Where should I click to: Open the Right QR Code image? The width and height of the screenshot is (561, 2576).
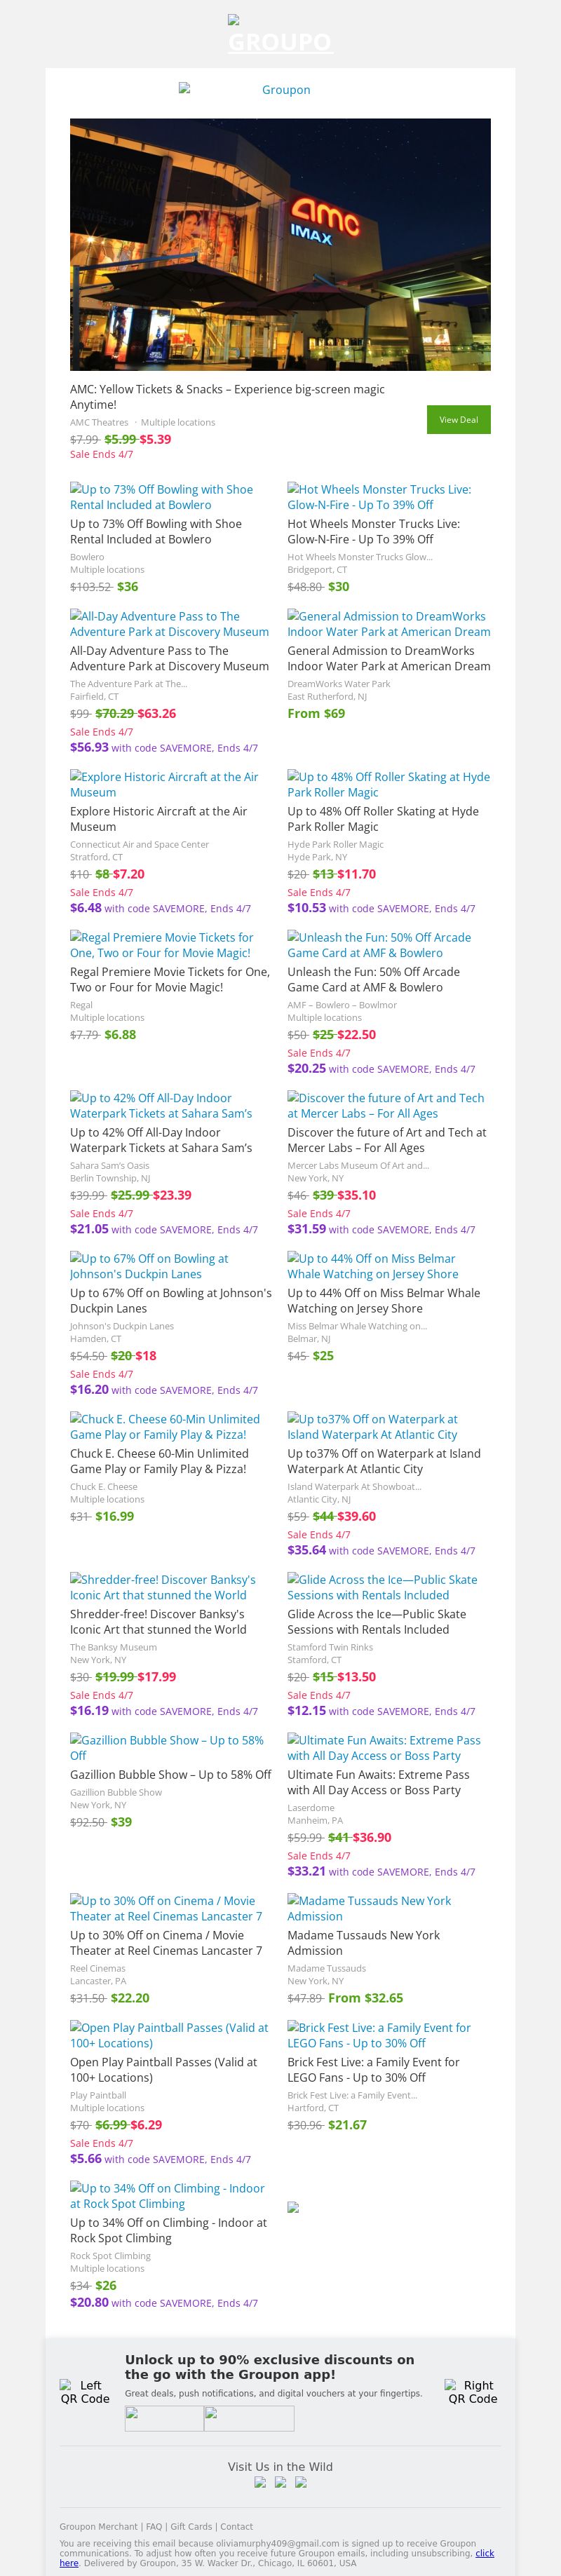pos(472,2391)
